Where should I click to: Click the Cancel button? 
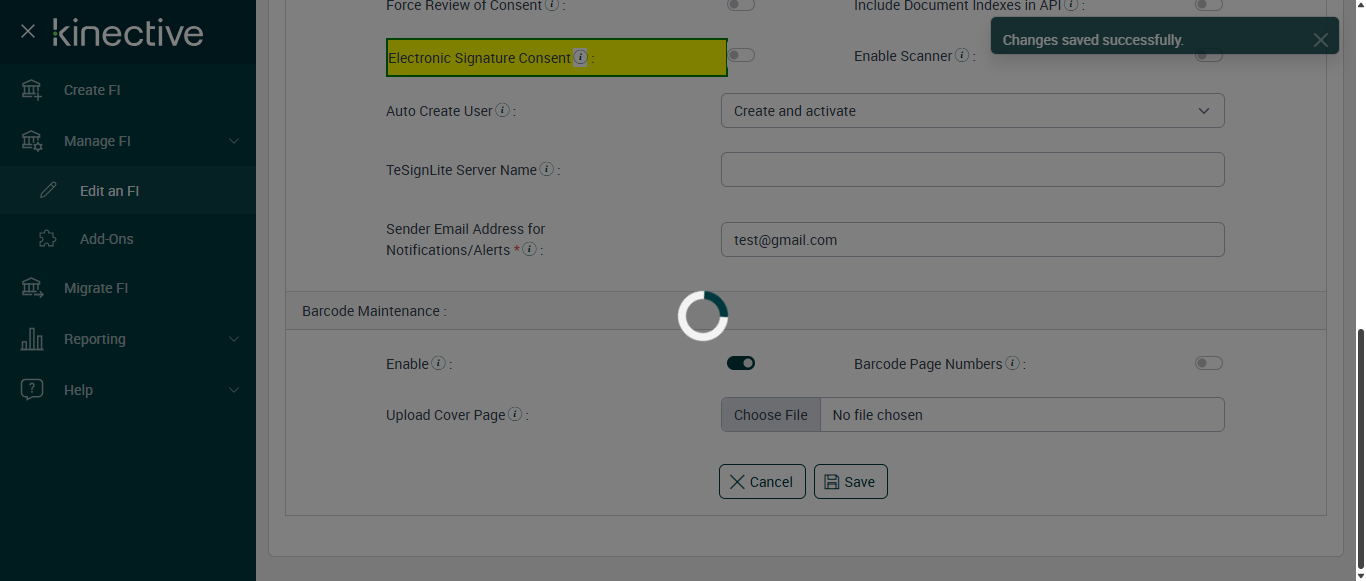click(762, 481)
